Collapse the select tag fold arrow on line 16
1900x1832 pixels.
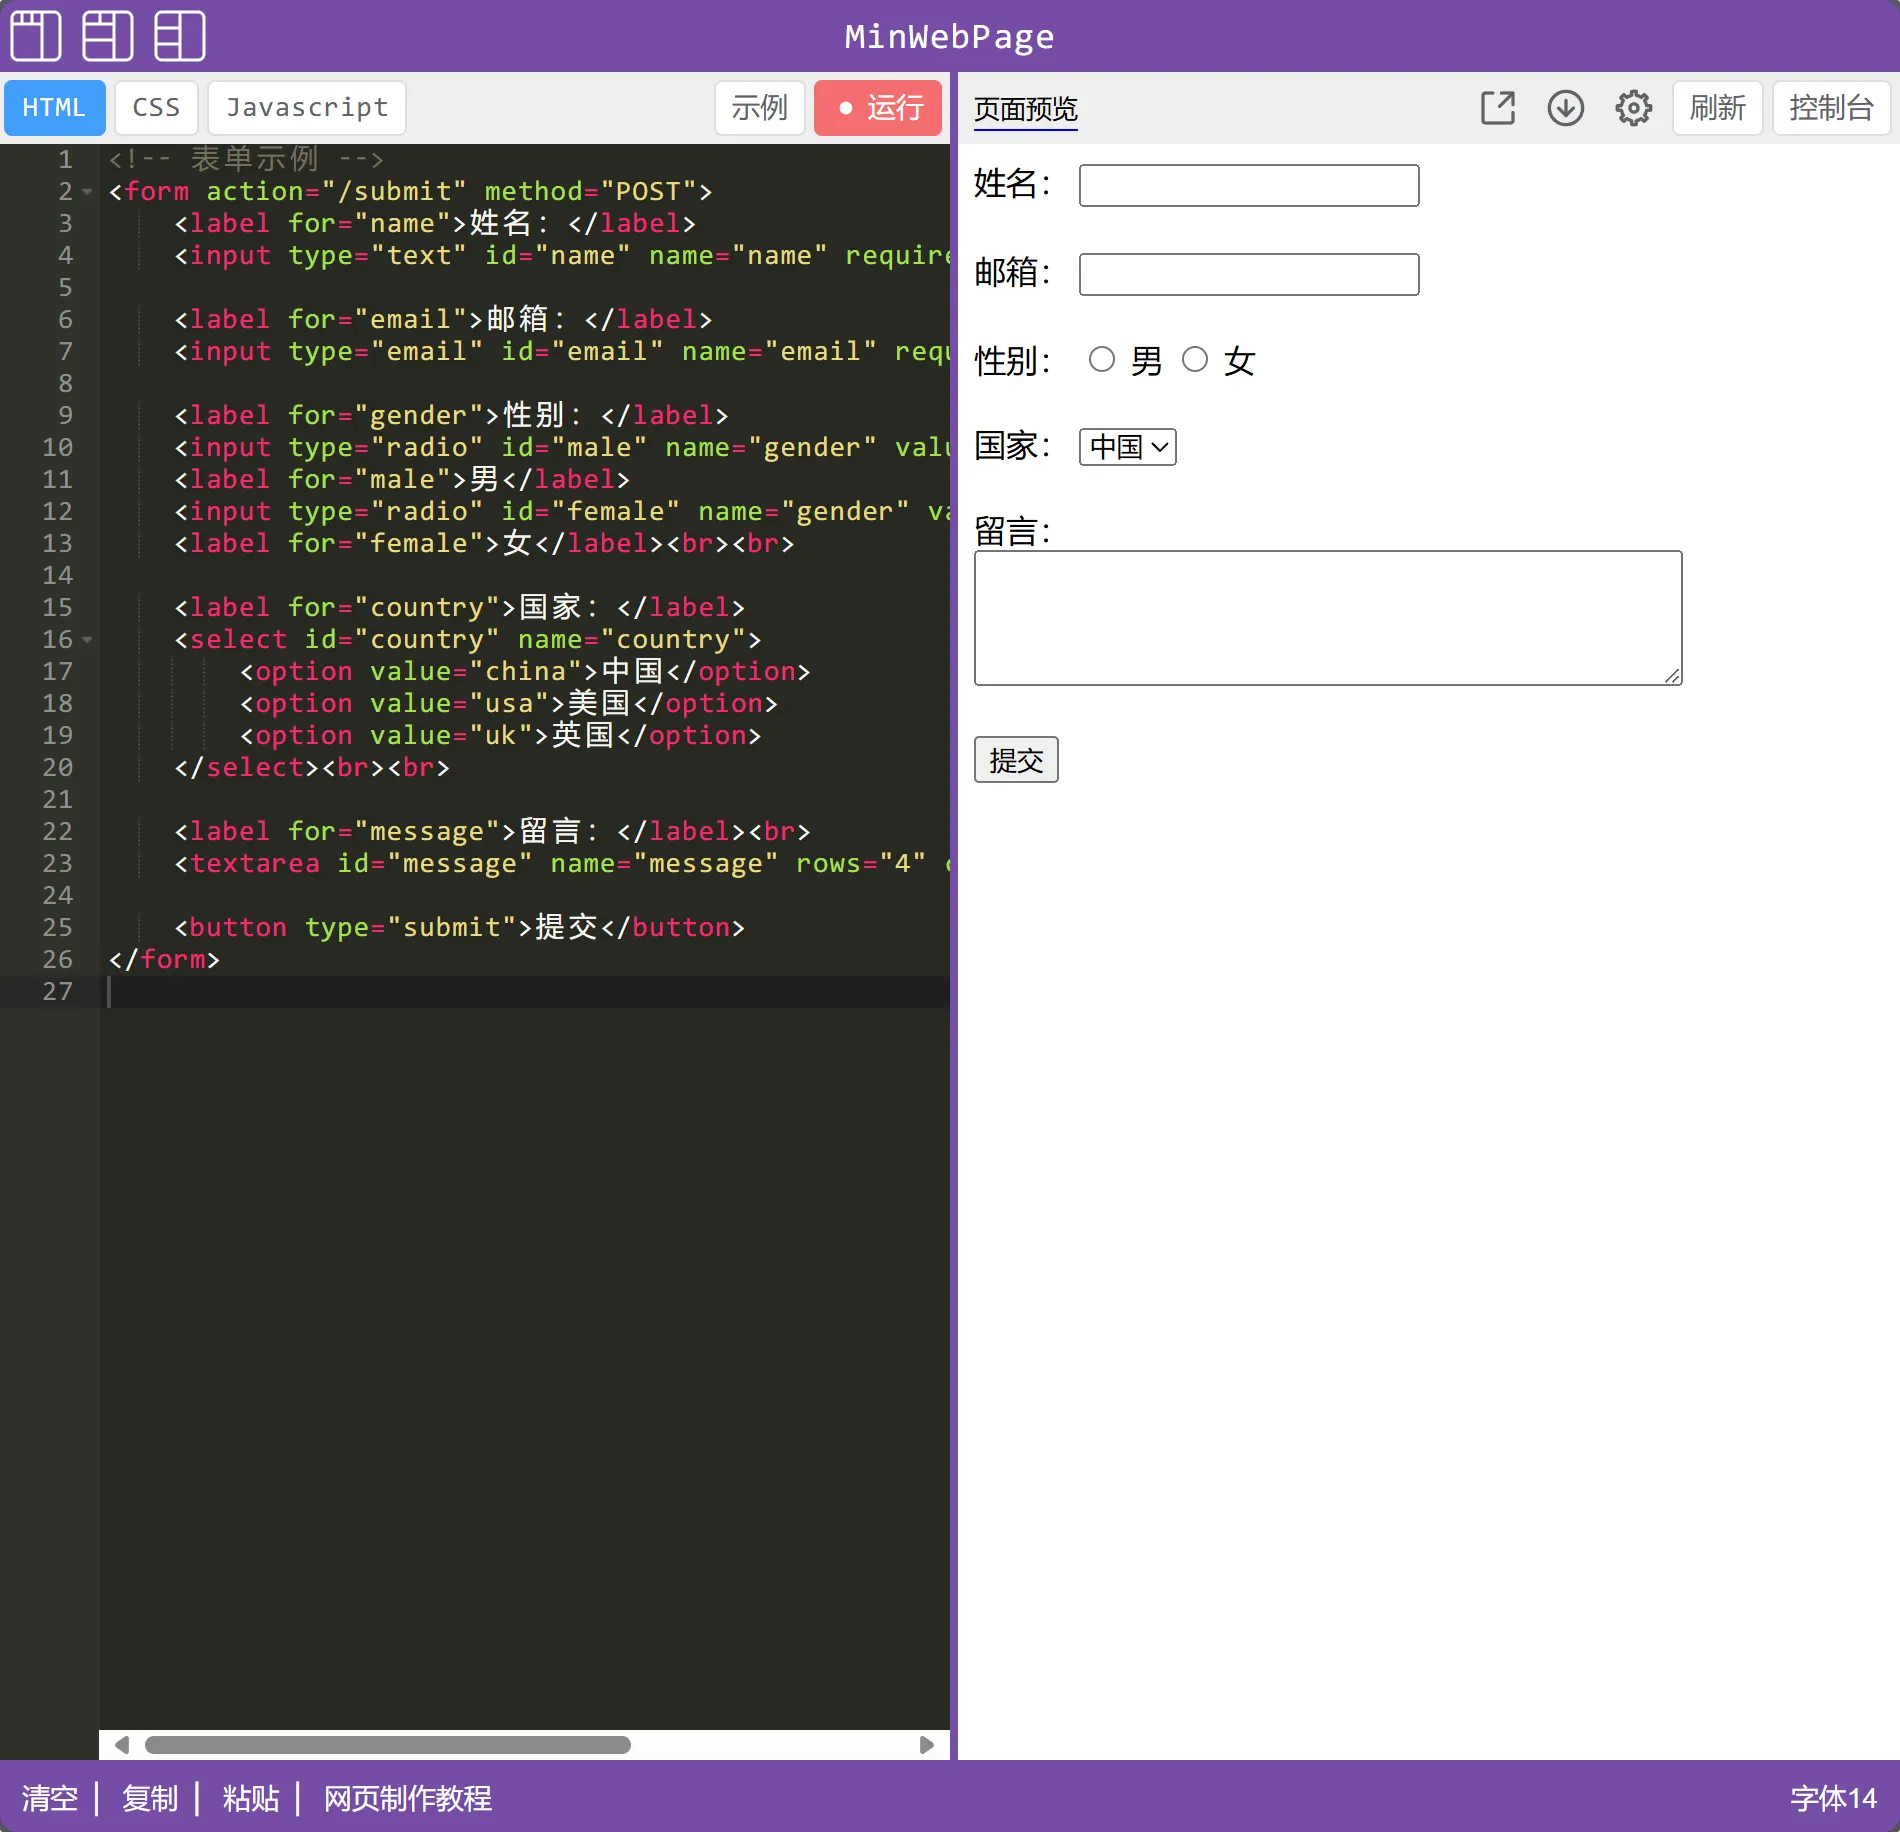pos(87,639)
